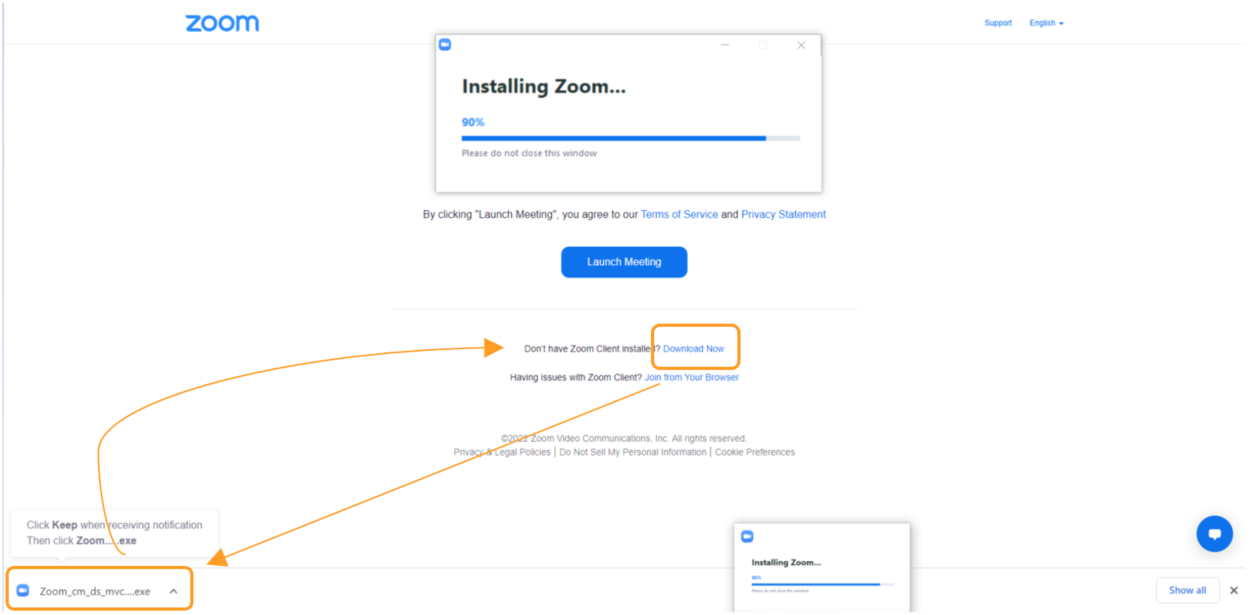Screen dimensions: 1252x615
Task: Open the Support page link
Action: pyautogui.click(x=997, y=23)
